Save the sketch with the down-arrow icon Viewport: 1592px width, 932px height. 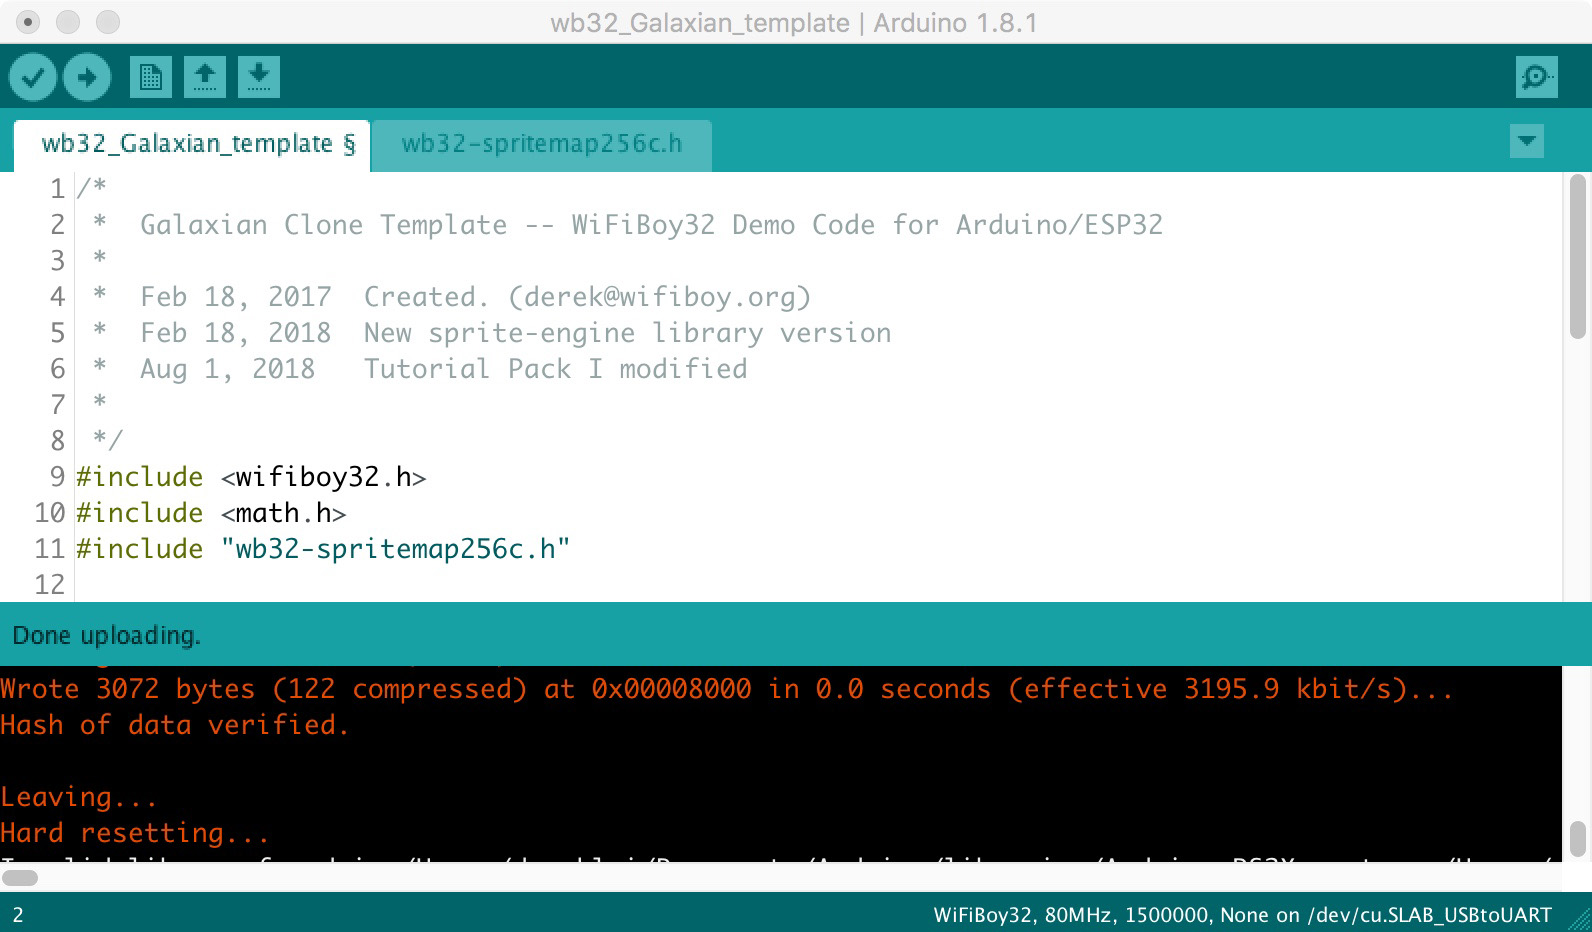point(258,77)
